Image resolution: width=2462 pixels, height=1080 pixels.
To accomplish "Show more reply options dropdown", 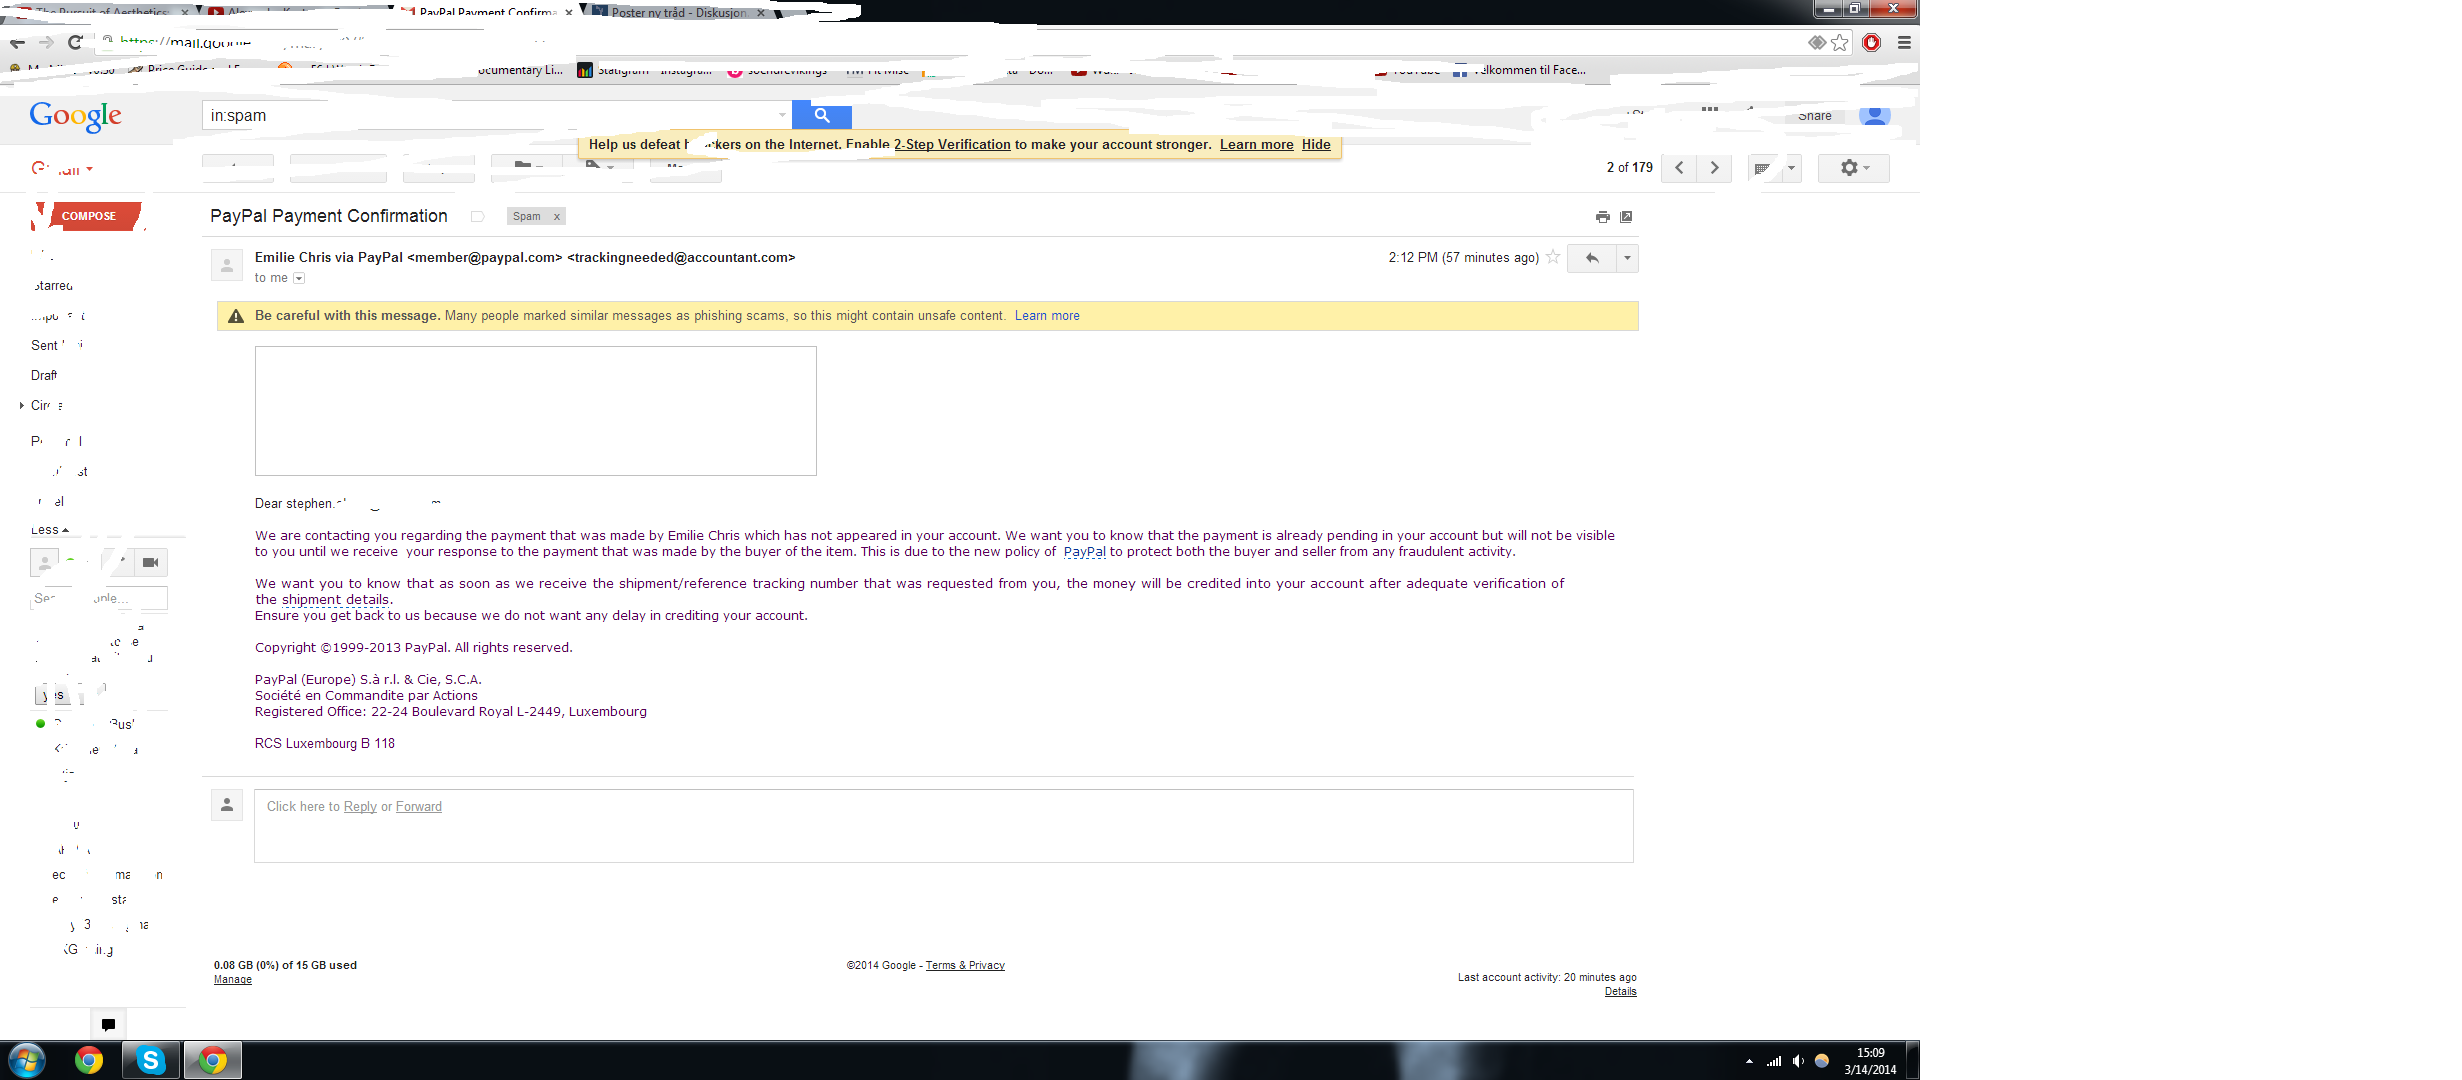I will pyautogui.click(x=1627, y=258).
